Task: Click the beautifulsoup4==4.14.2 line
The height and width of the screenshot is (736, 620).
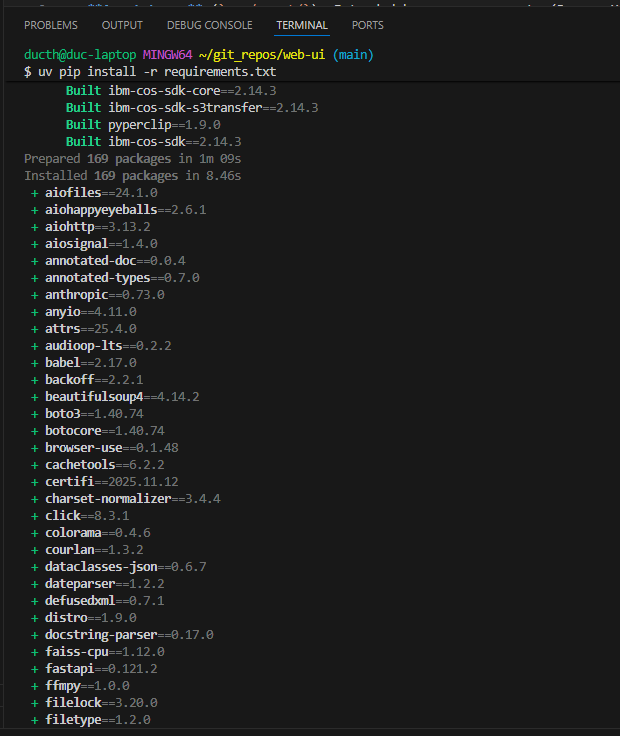Action: 122,396
